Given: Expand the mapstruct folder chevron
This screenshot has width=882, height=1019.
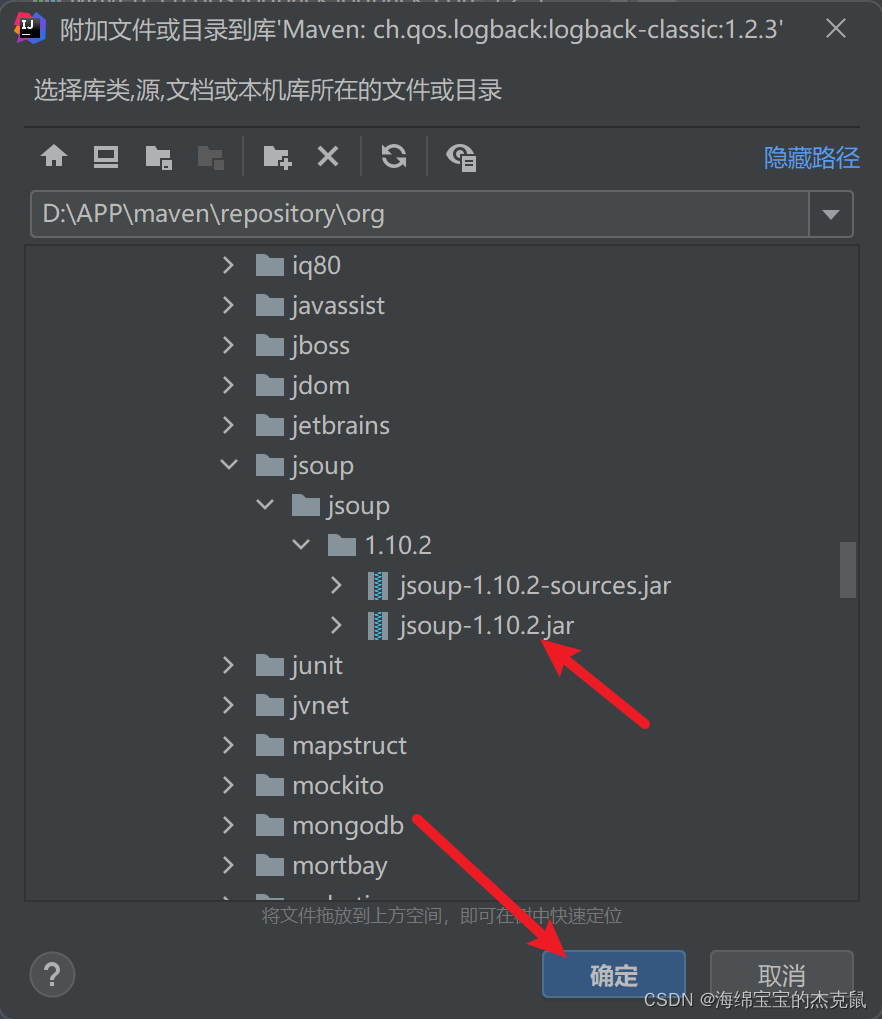Looking at the screenshot, I should pyautogui.click(x=228, y=745).
